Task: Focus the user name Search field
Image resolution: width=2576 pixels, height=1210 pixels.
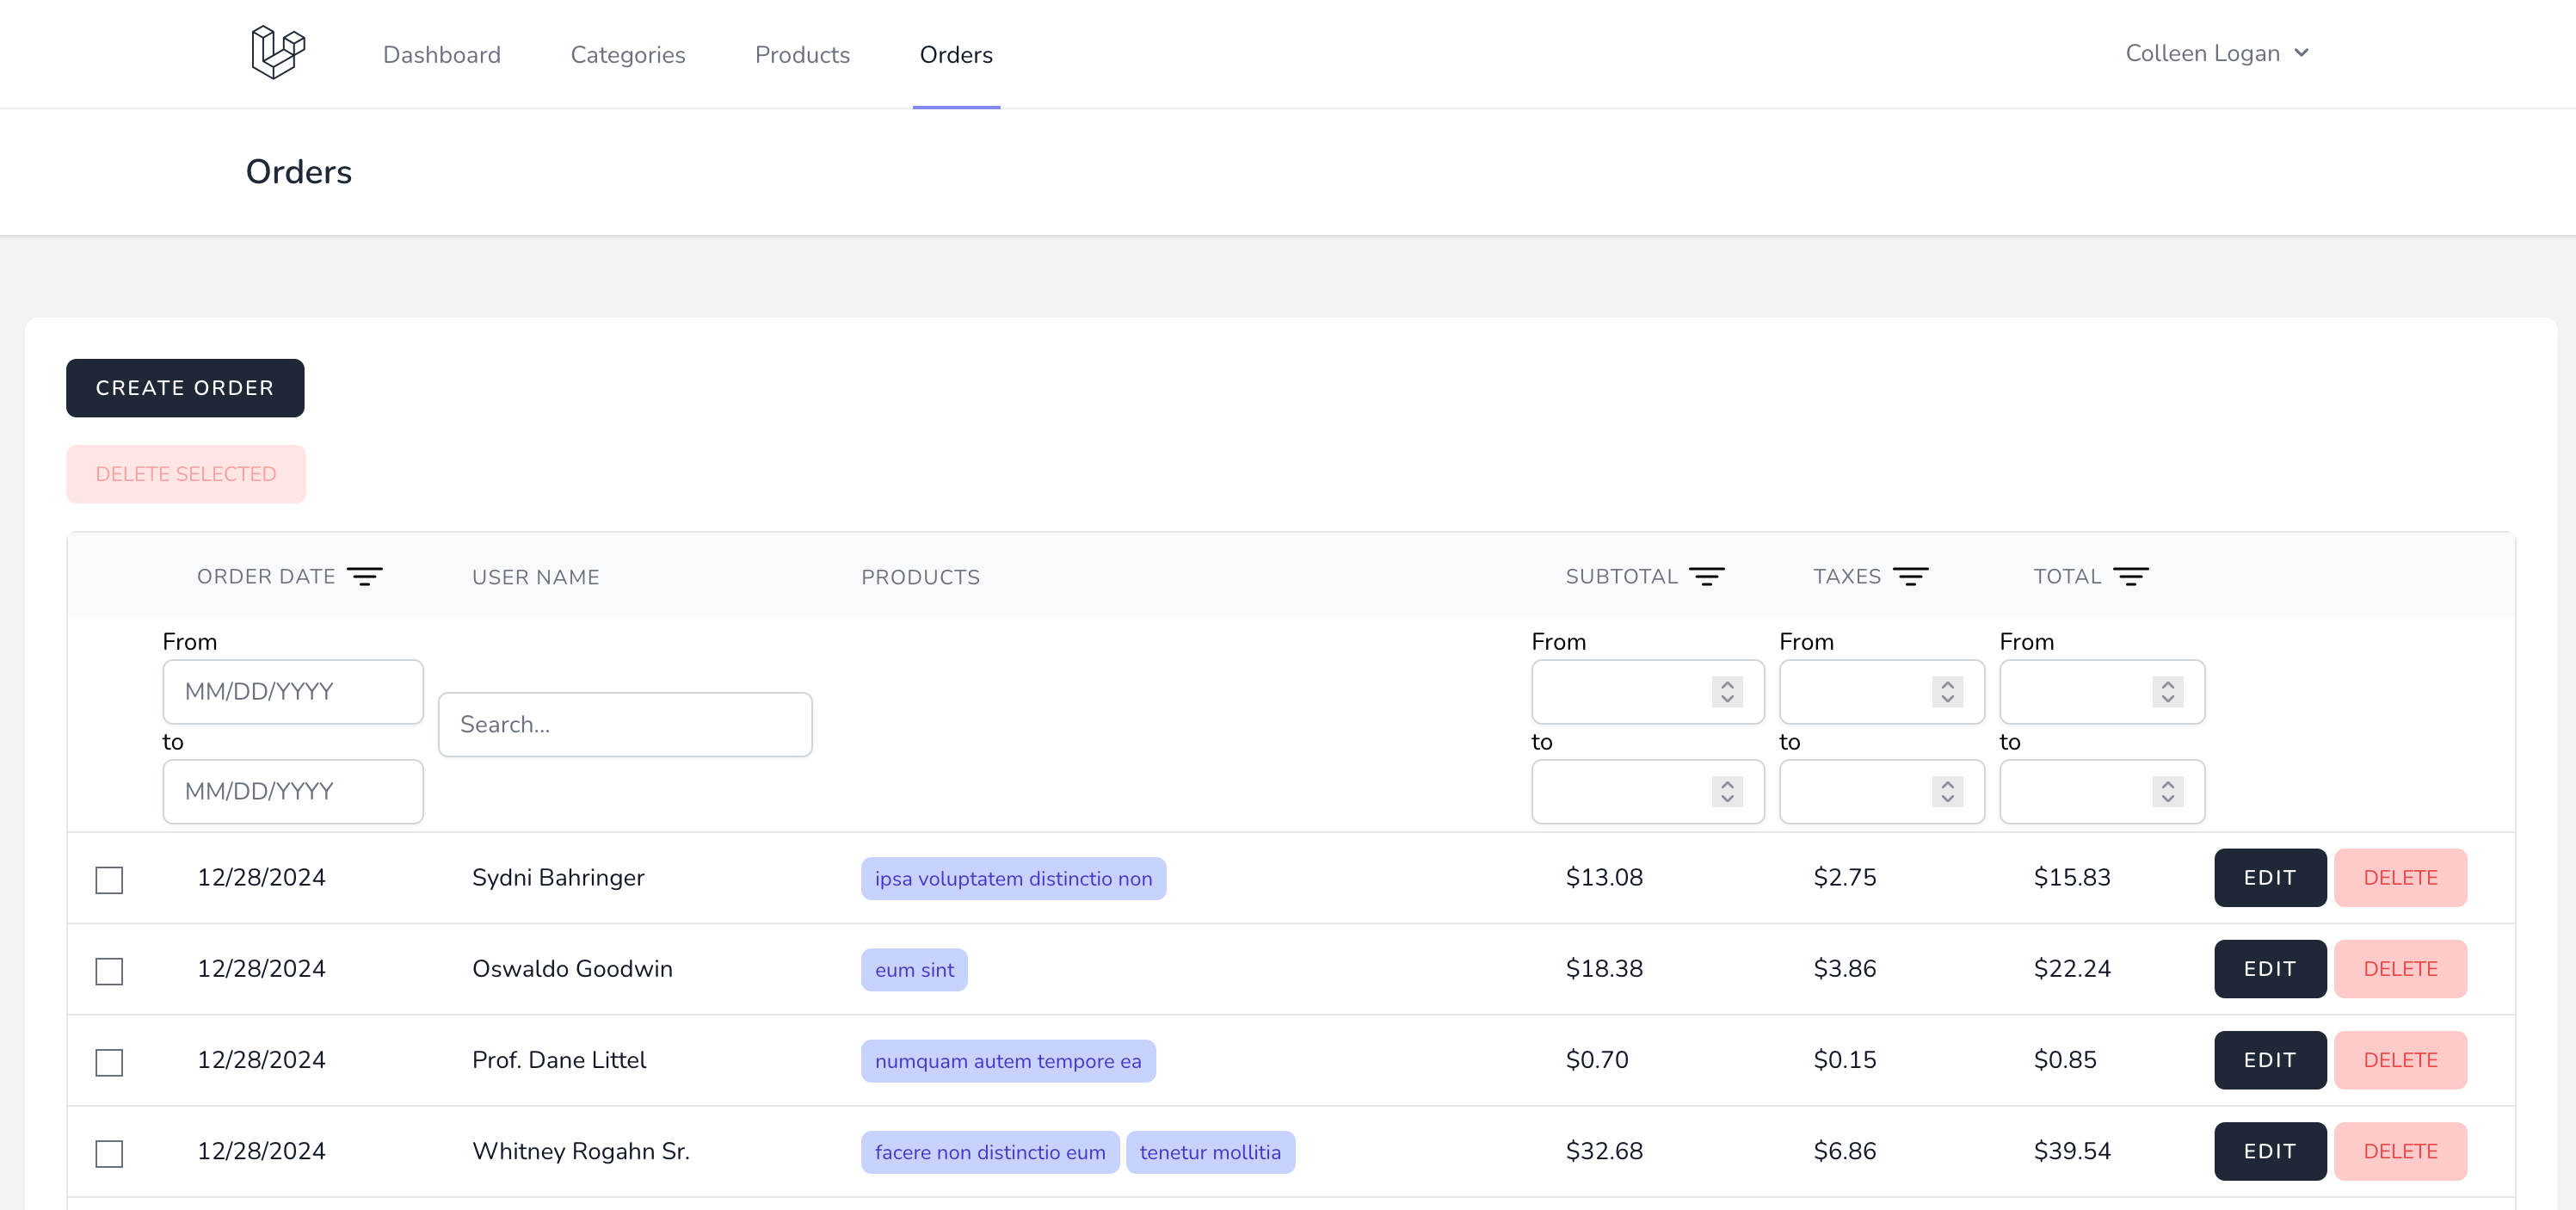Action: coord(625,725)
